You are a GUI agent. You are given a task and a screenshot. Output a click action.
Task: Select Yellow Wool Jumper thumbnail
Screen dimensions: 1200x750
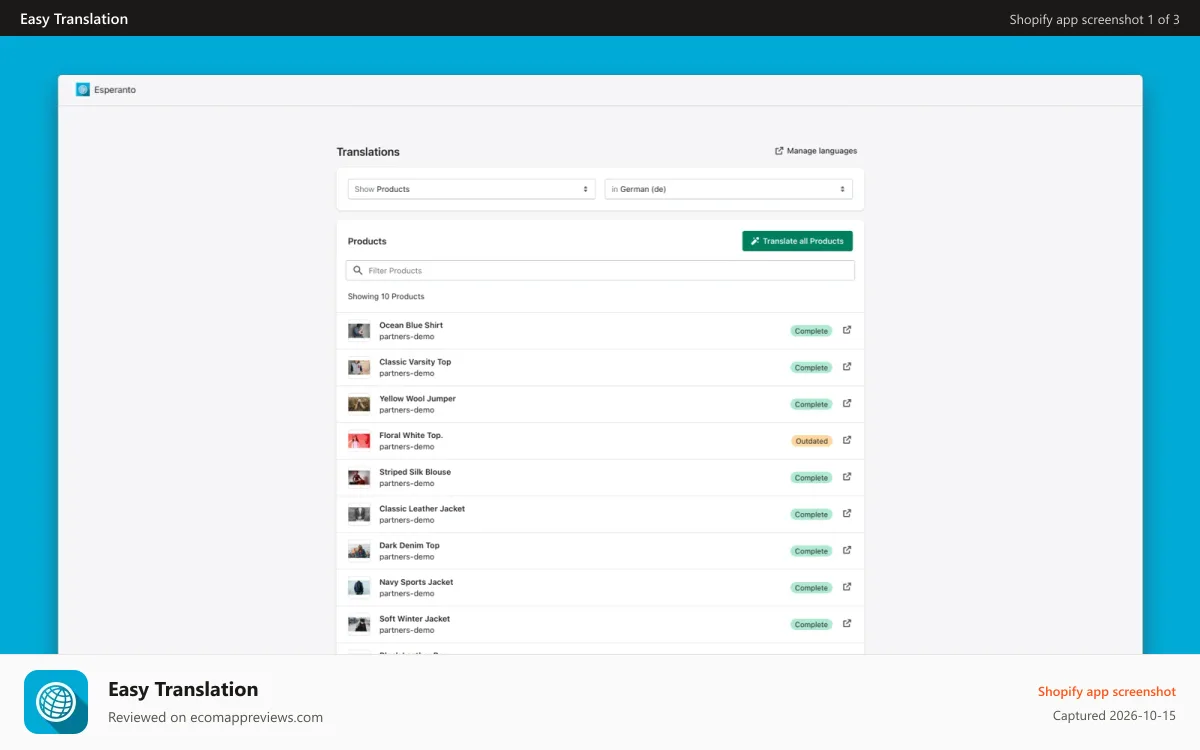[359, 404]
